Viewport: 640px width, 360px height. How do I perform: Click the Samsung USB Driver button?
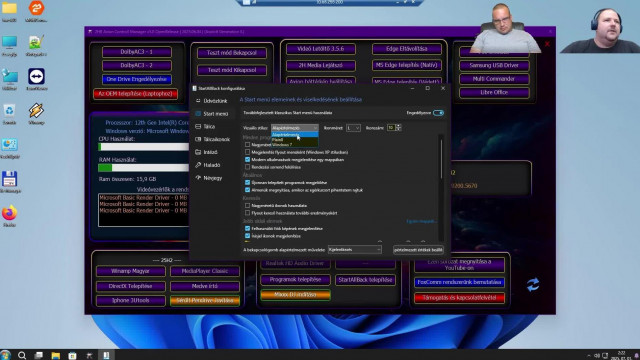pyautogui.click(x=494, y=65)
